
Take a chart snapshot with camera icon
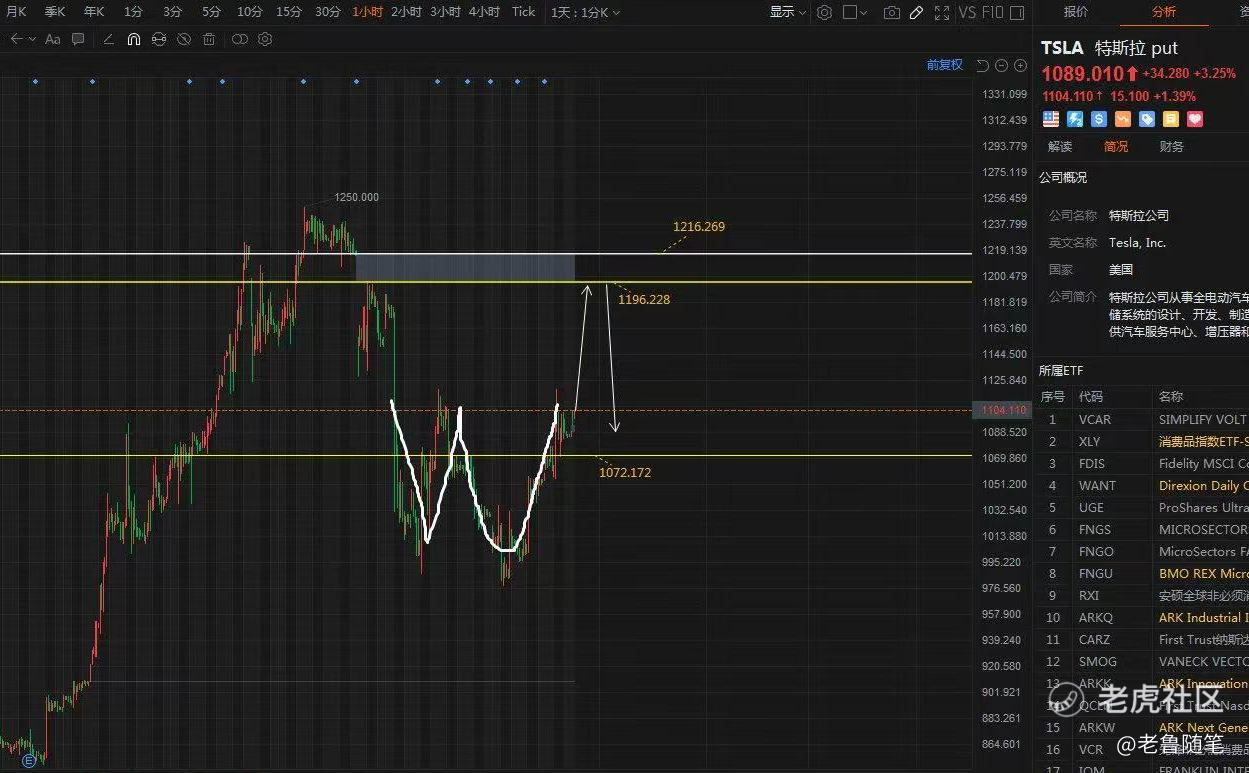[891, 12]
